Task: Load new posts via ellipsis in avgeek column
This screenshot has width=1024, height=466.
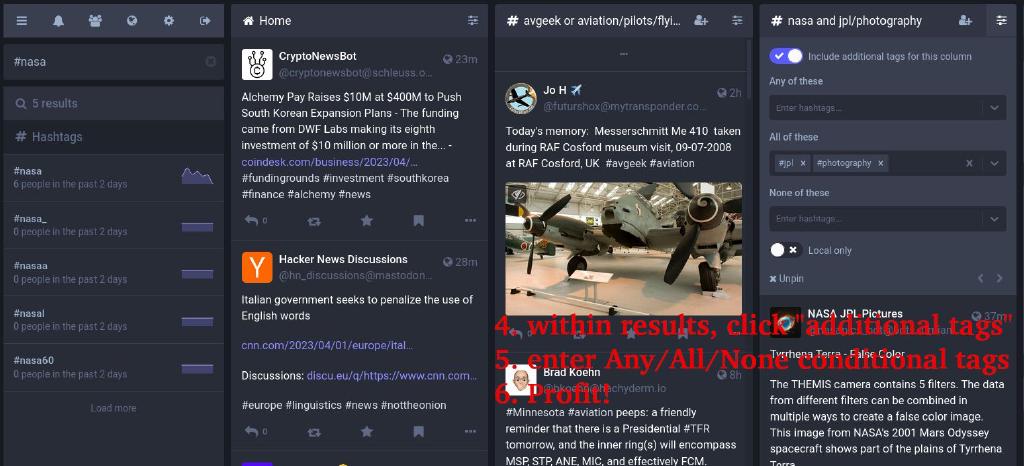Action: point(623,54)
